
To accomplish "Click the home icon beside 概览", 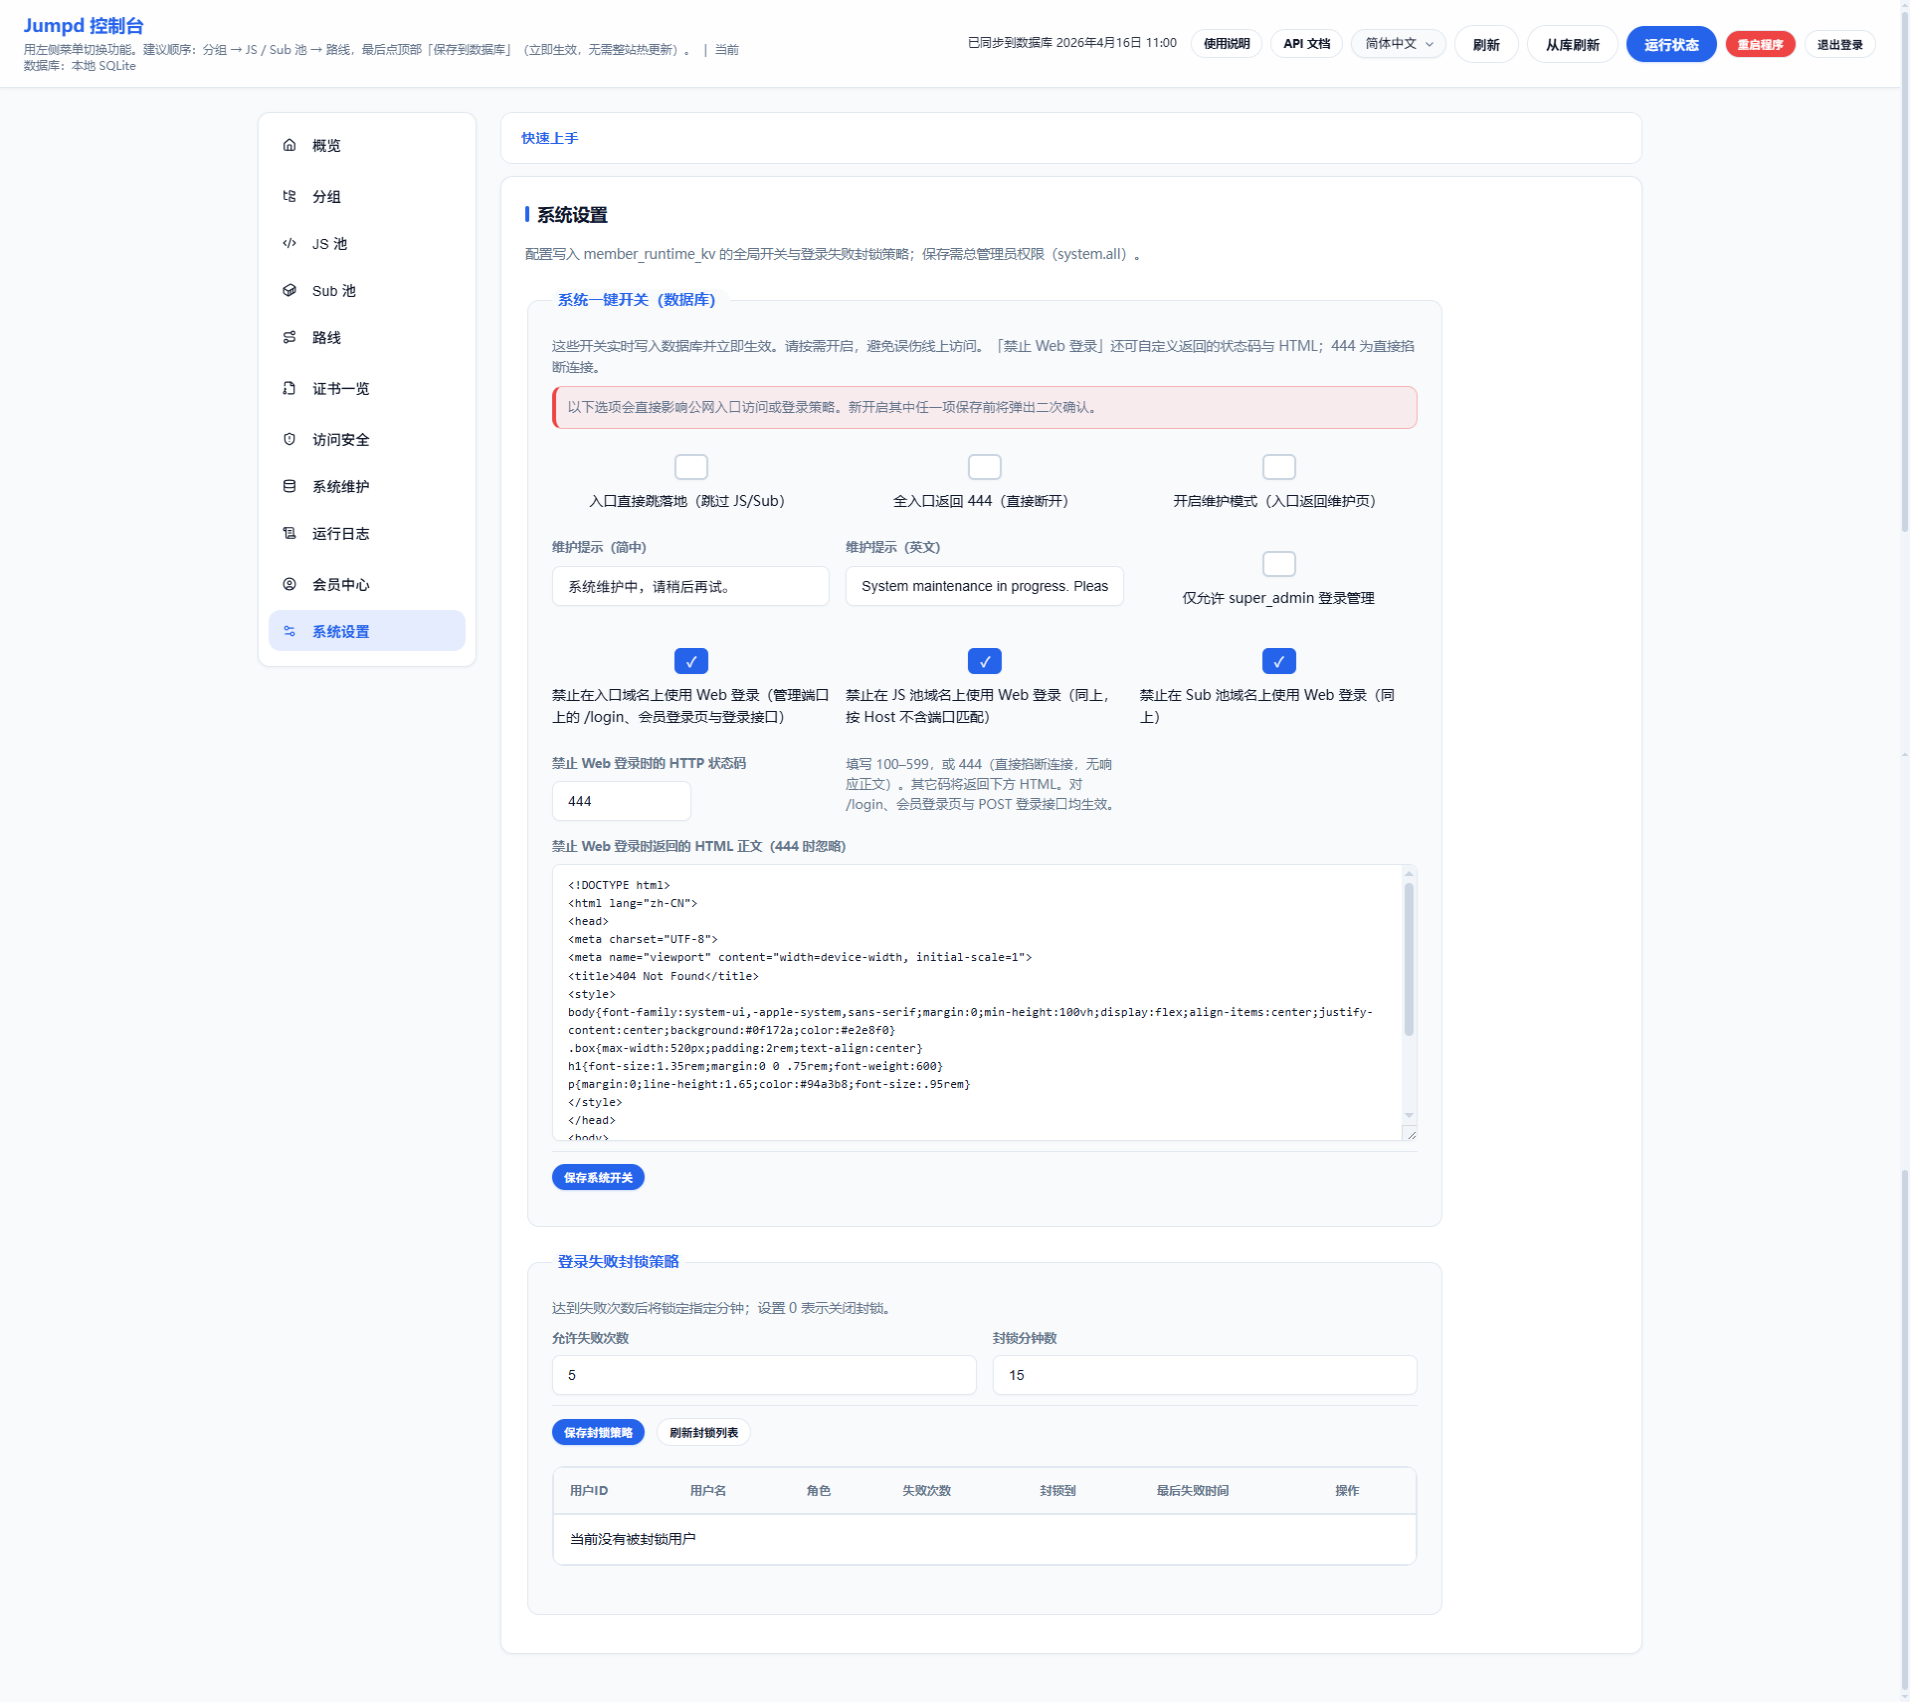I will [x=289, y=145].
